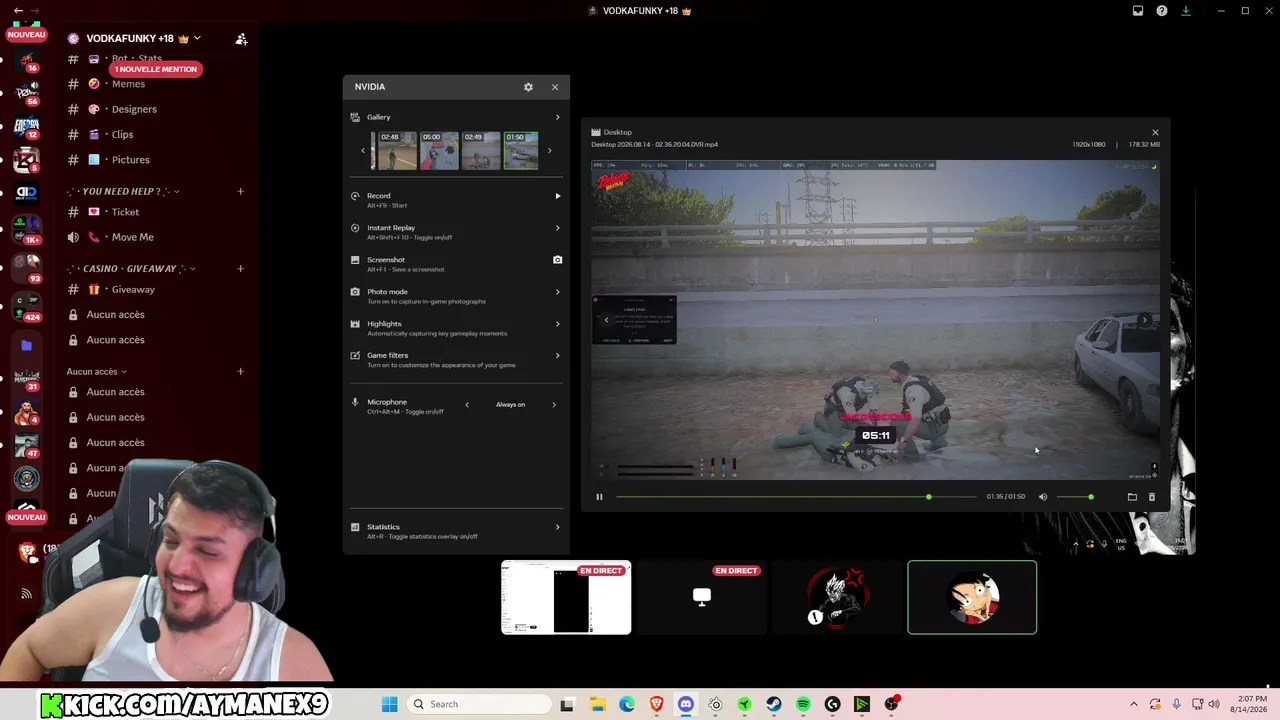This screenshot has height=720, width=1280.
Task: Open Discord inbox icon in title bar
Action: tap(1138, 11)
